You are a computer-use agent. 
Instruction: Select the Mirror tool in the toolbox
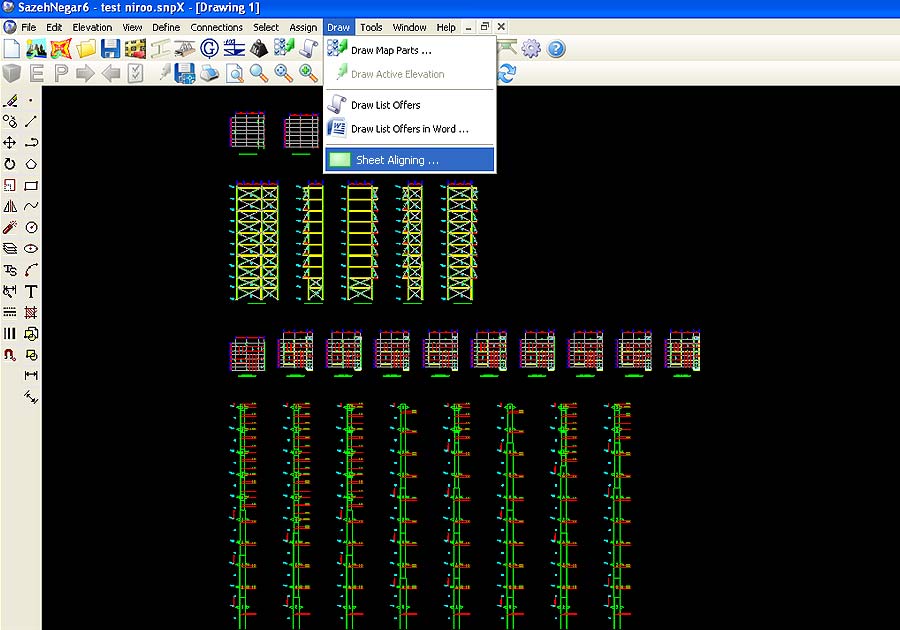tap(10, 206)
